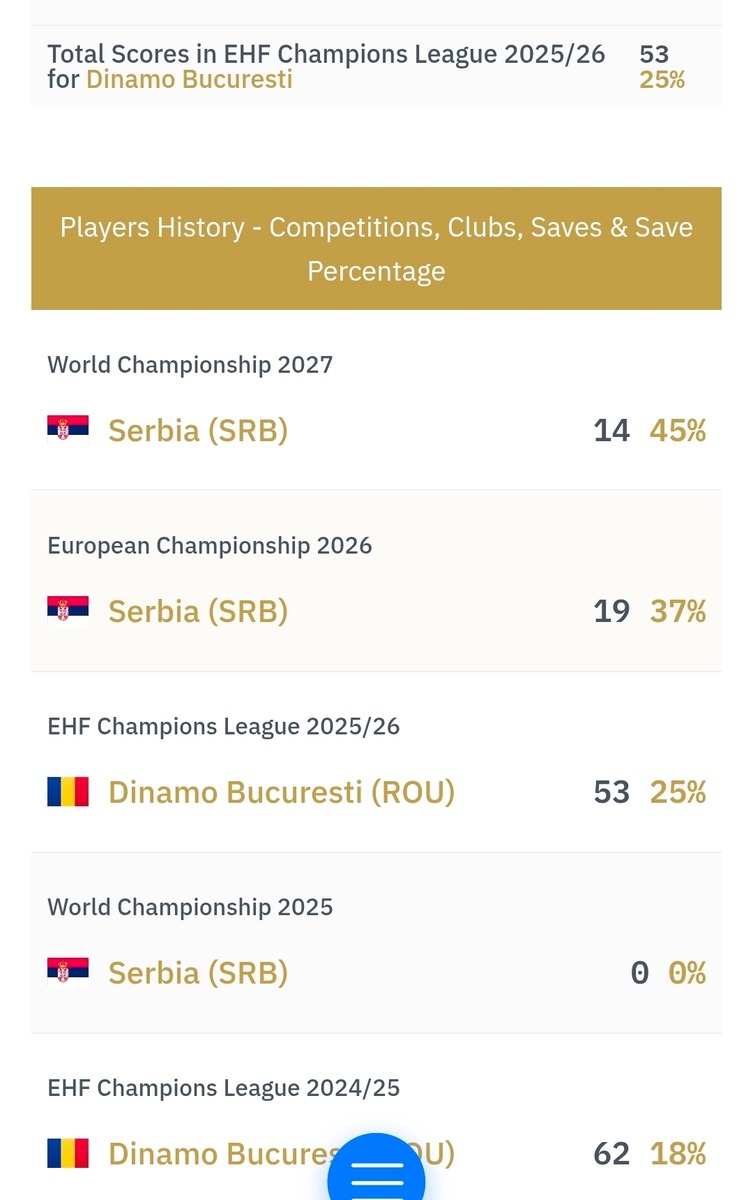Viewport: 753px width, 1200px height.
Task: Click the 25% value in Total Scores row
Action: [x=662, y=80]
